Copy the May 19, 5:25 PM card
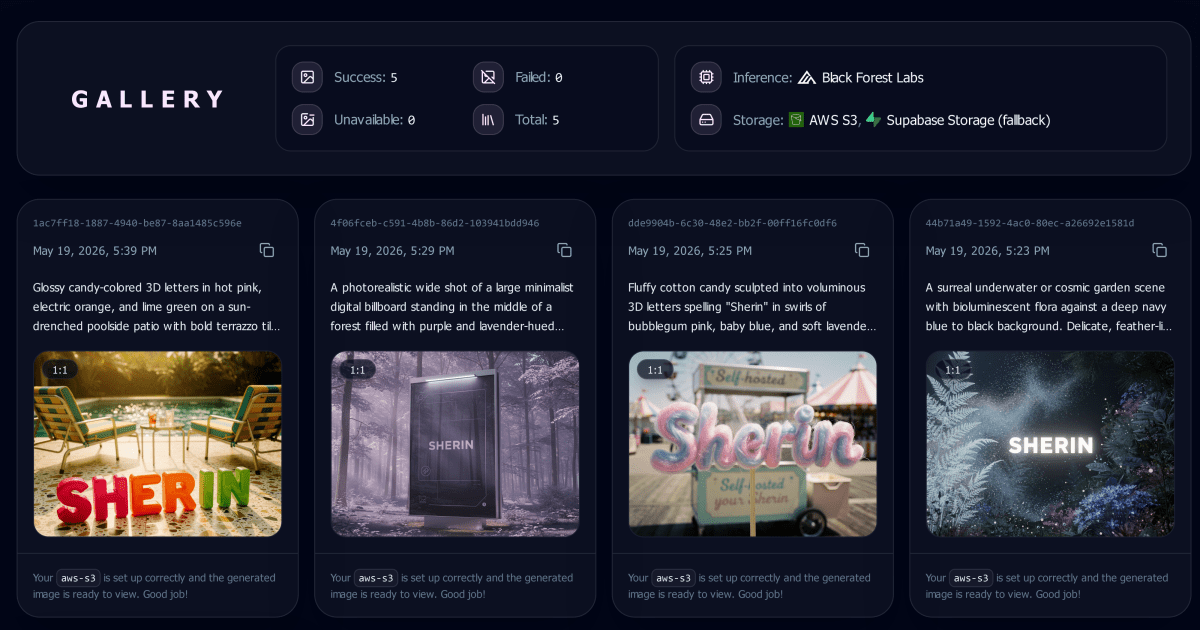 click(x=862, y=250)
